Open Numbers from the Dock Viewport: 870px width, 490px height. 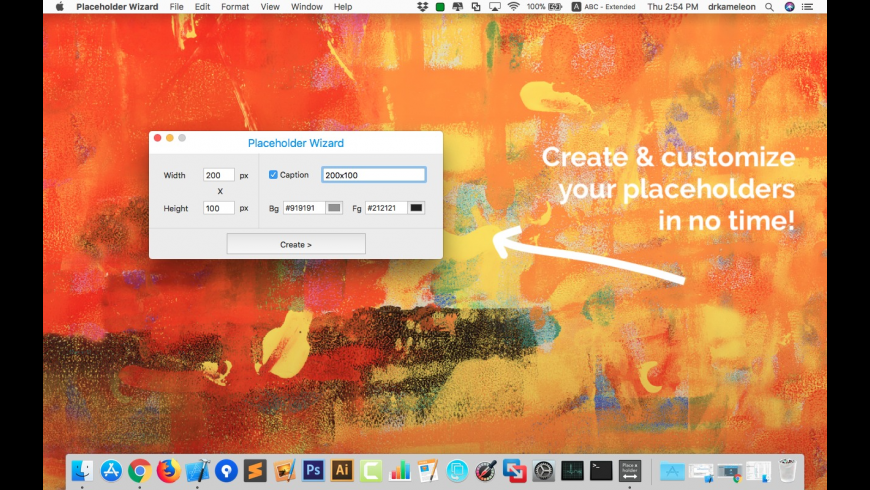pyautogui.click(x=399, y=471)
